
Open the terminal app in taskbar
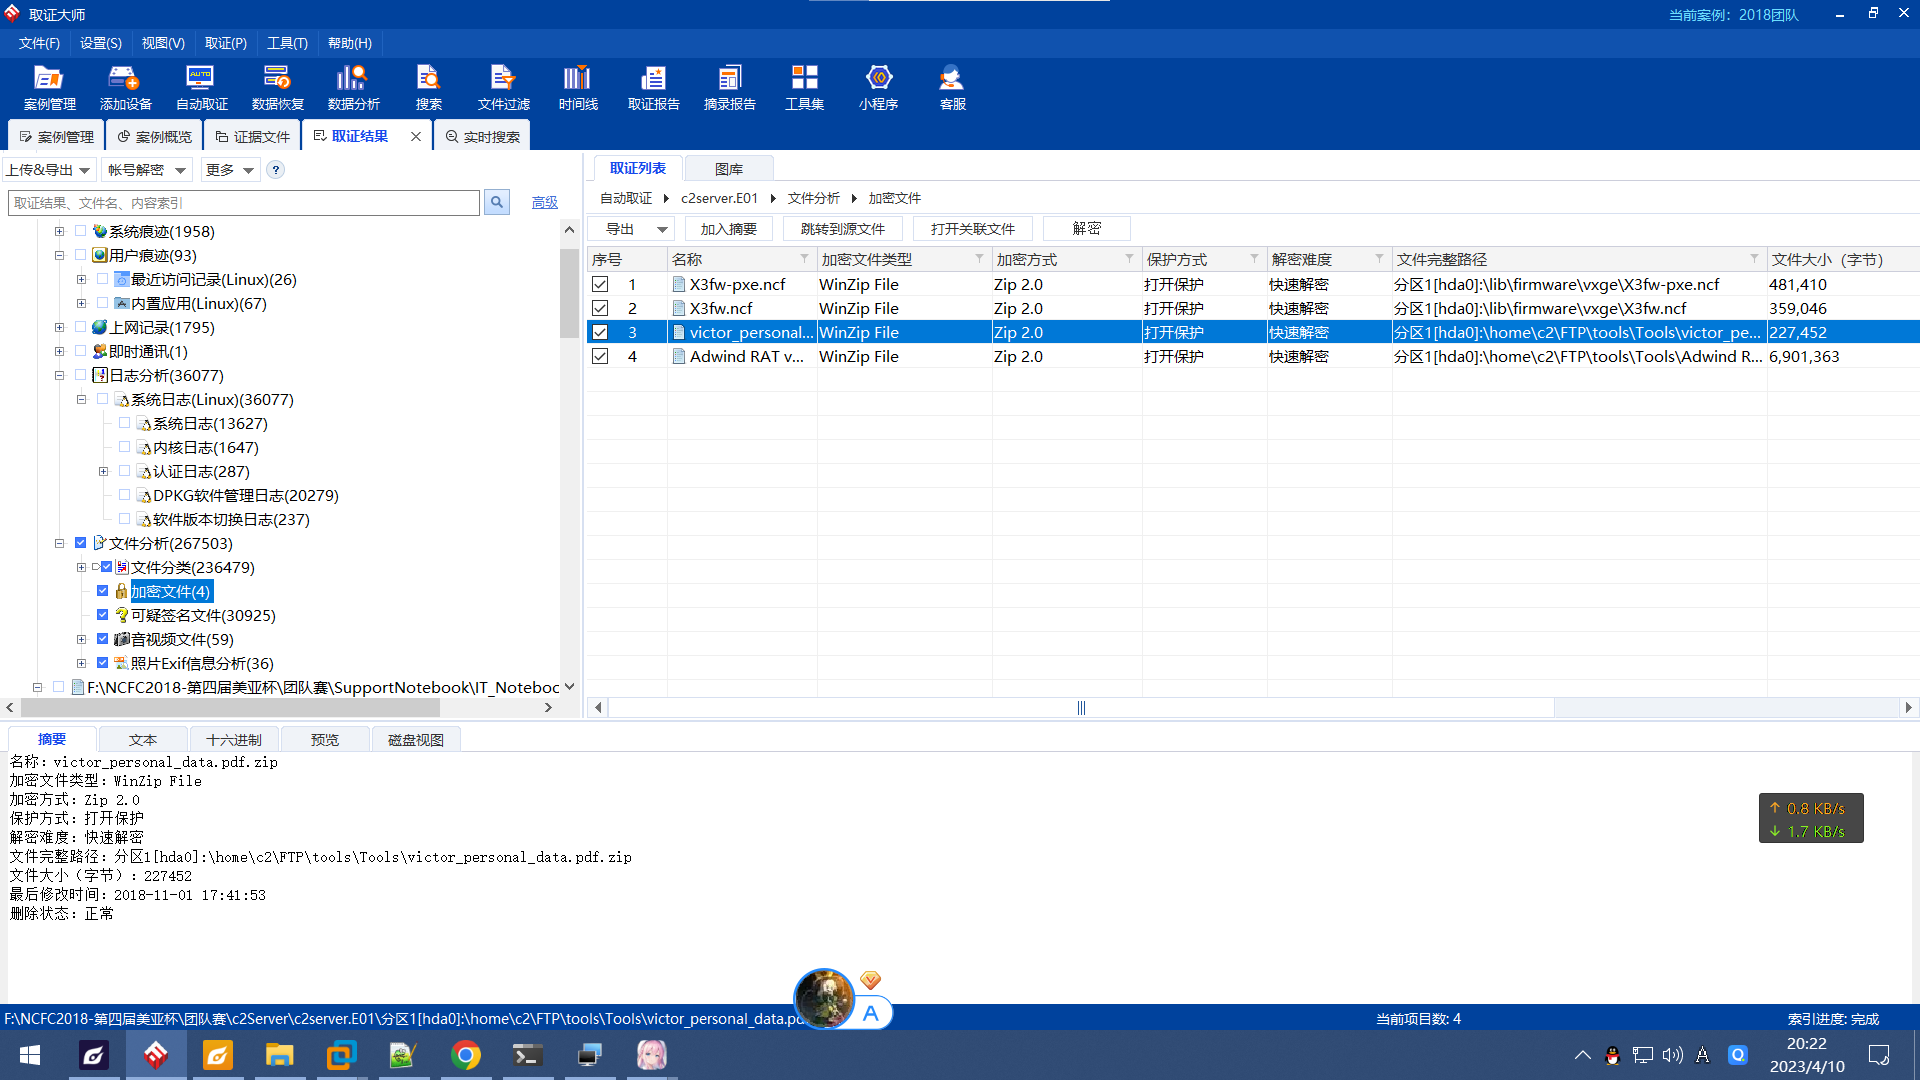527,1055
